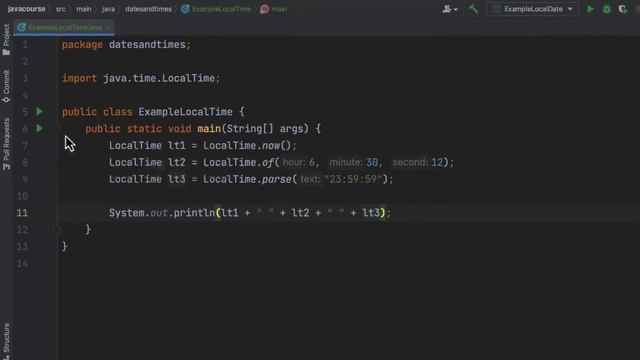Click 'java.time.LocalTime' import text
This screenshot has height=360, width=640.
[x=159, y=78]
